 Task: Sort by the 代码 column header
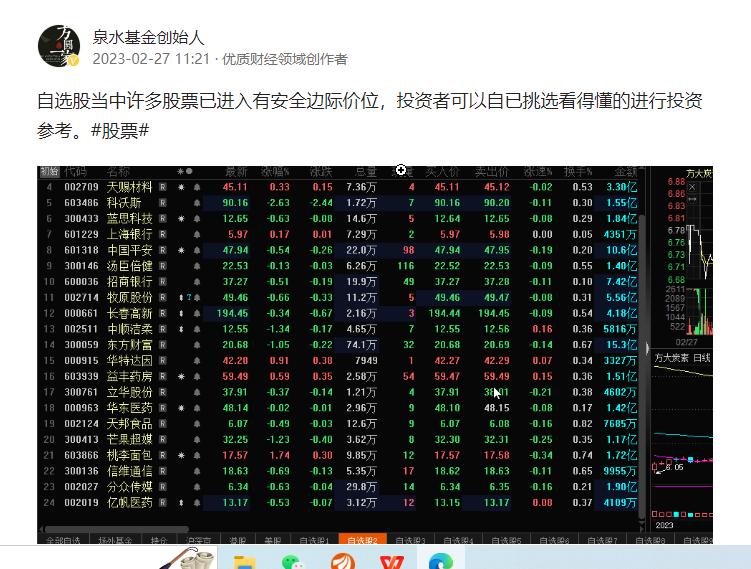coord(75,171)
